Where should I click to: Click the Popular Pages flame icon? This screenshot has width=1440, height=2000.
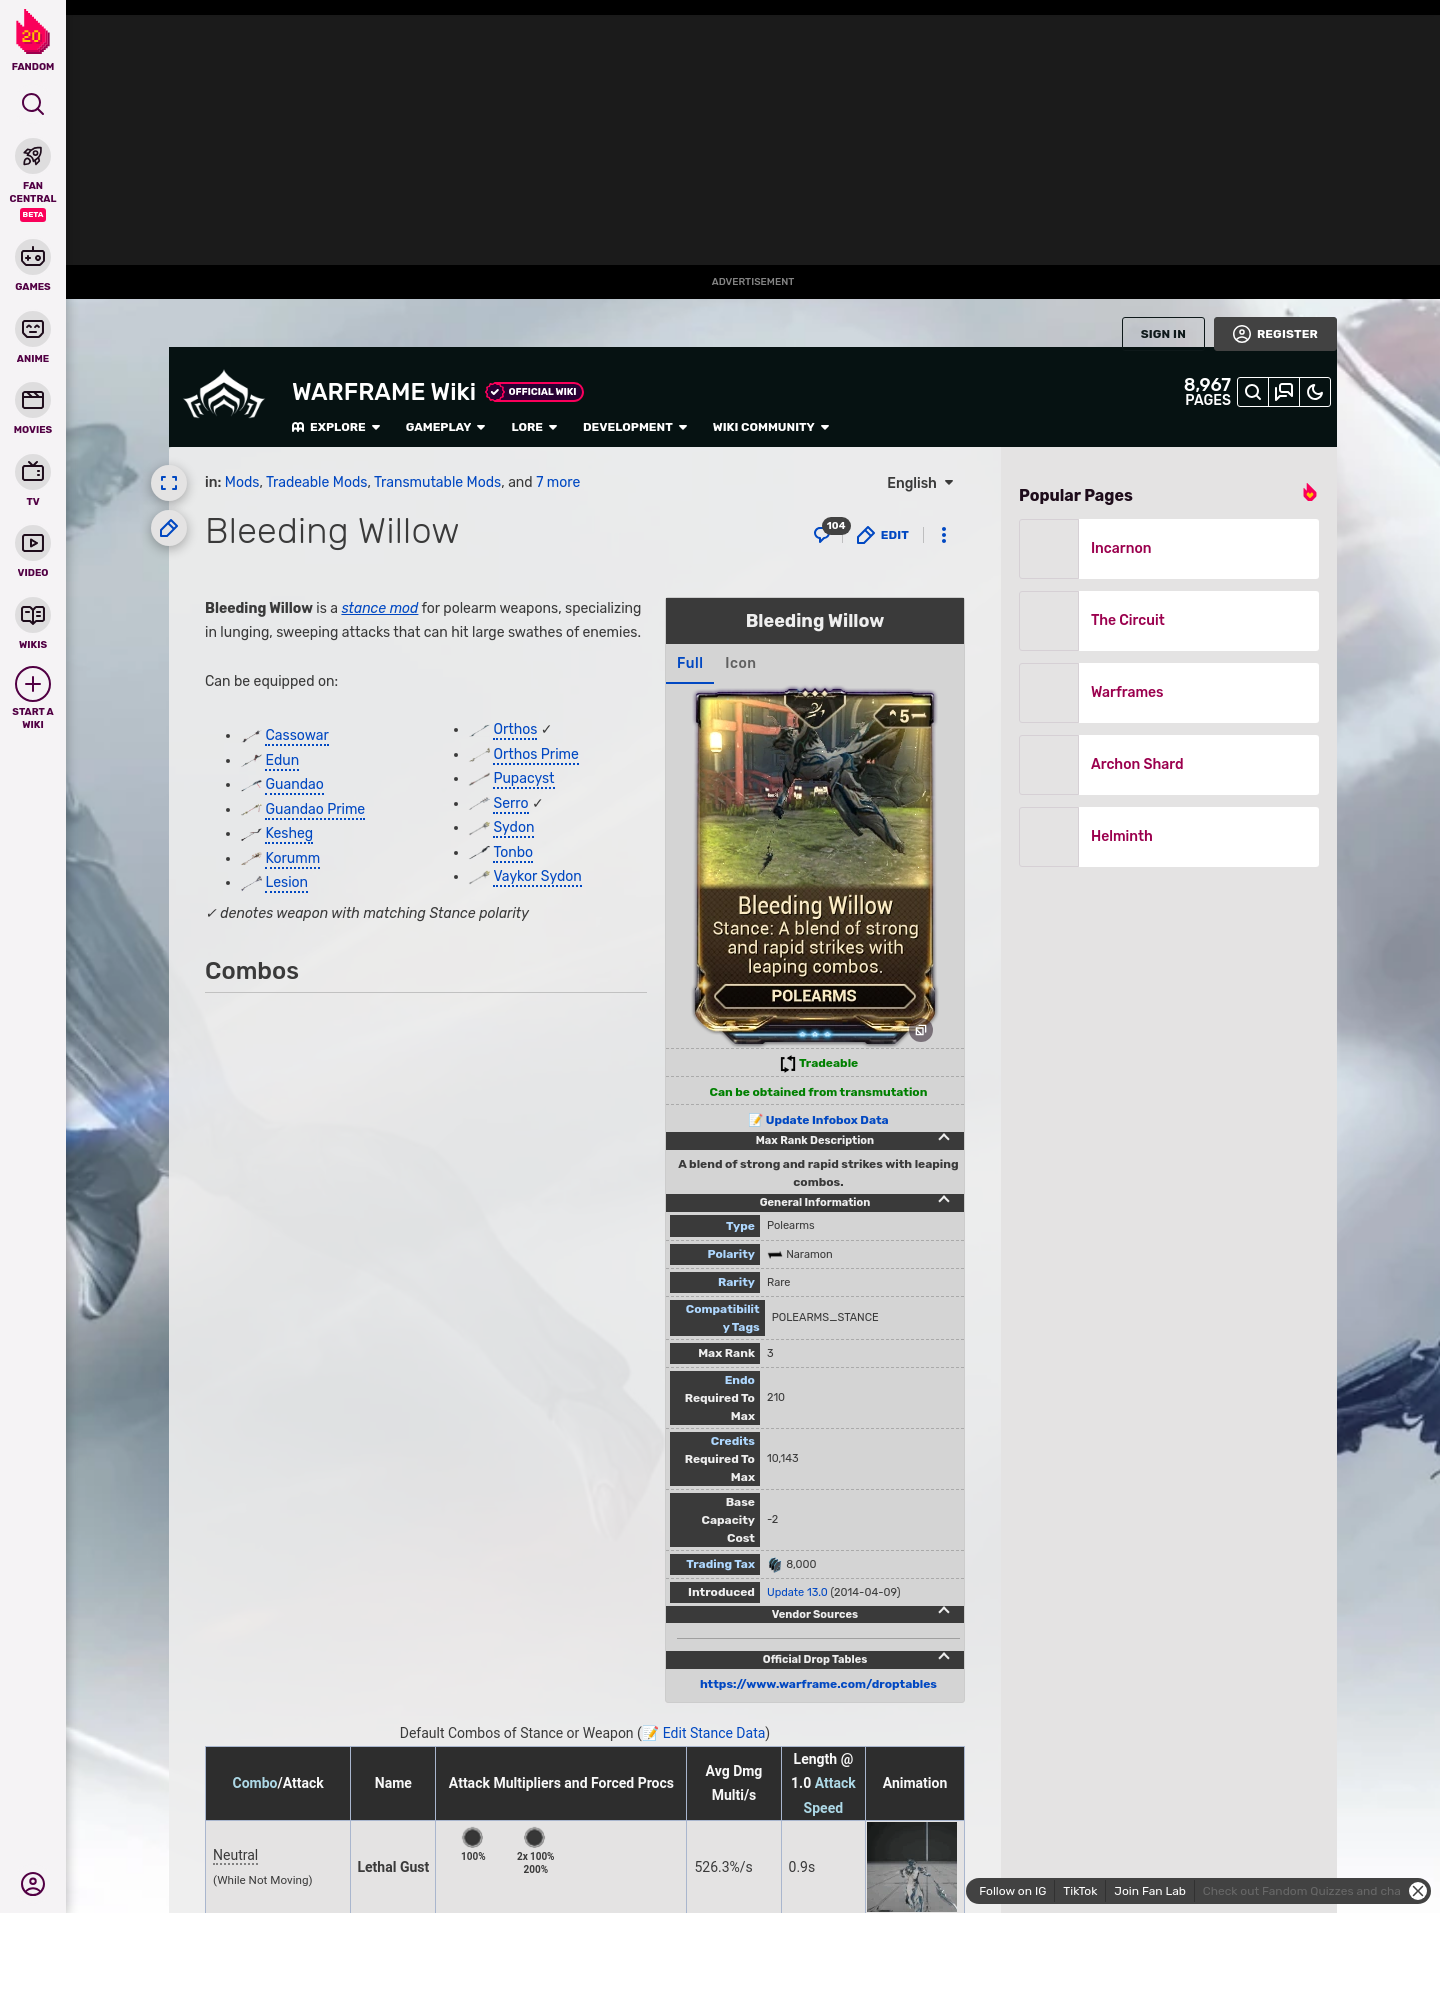(x=1309, y=492)
